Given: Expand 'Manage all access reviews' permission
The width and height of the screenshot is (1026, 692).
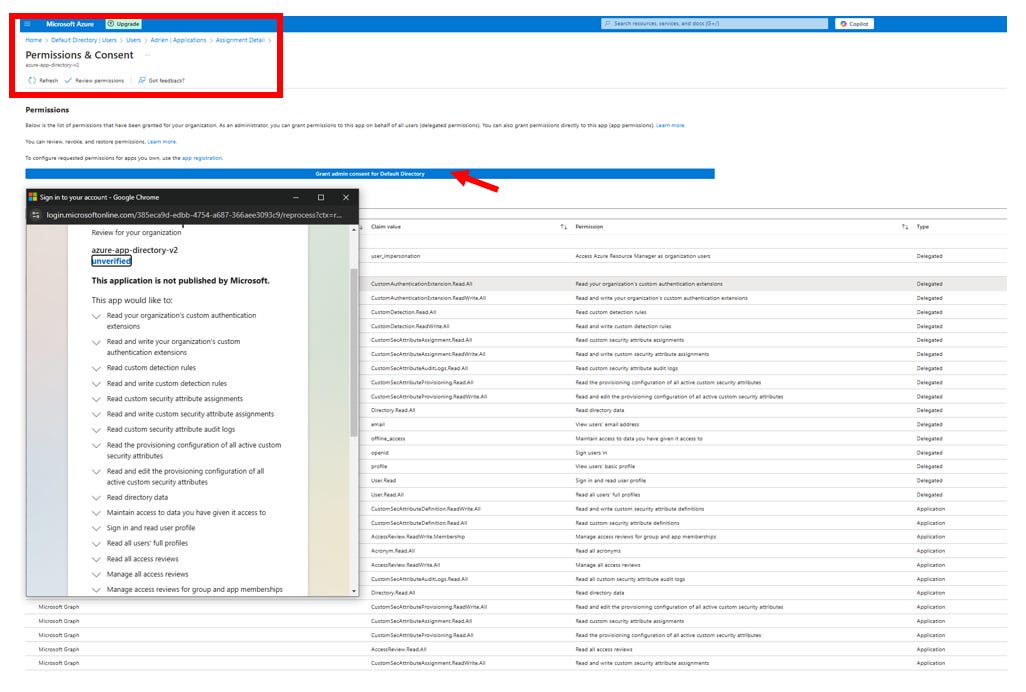Looking at the screenshot, I should (x=96, y=574).
